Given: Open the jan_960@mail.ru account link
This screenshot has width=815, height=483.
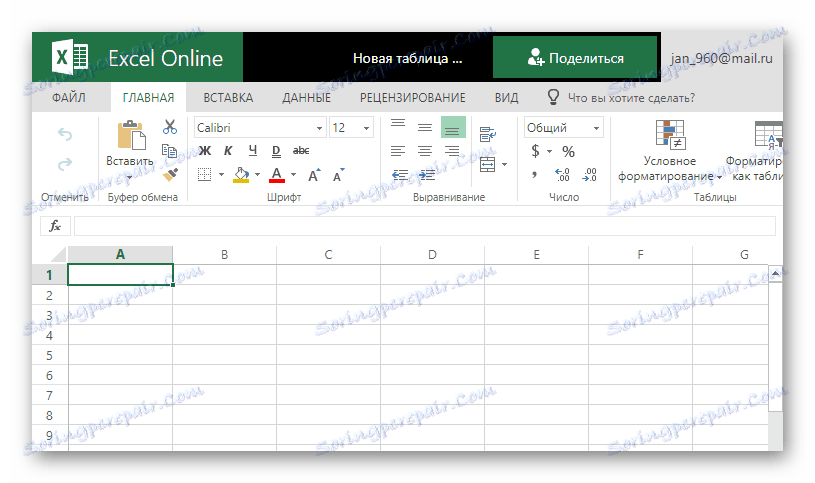Looking at the screenshot, I should tap(721, 58).
